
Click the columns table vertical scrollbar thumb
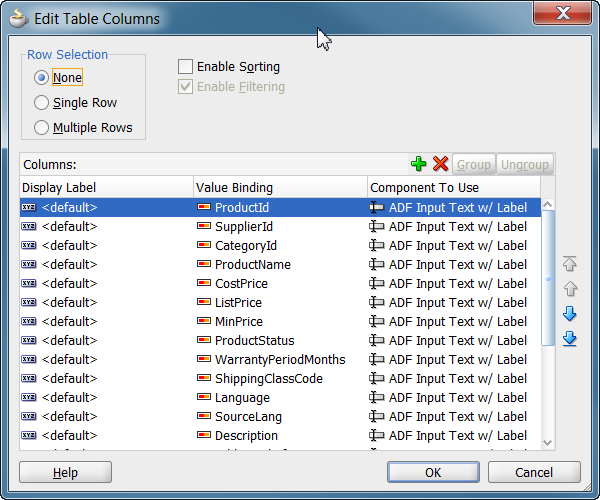tap(548, 278)
